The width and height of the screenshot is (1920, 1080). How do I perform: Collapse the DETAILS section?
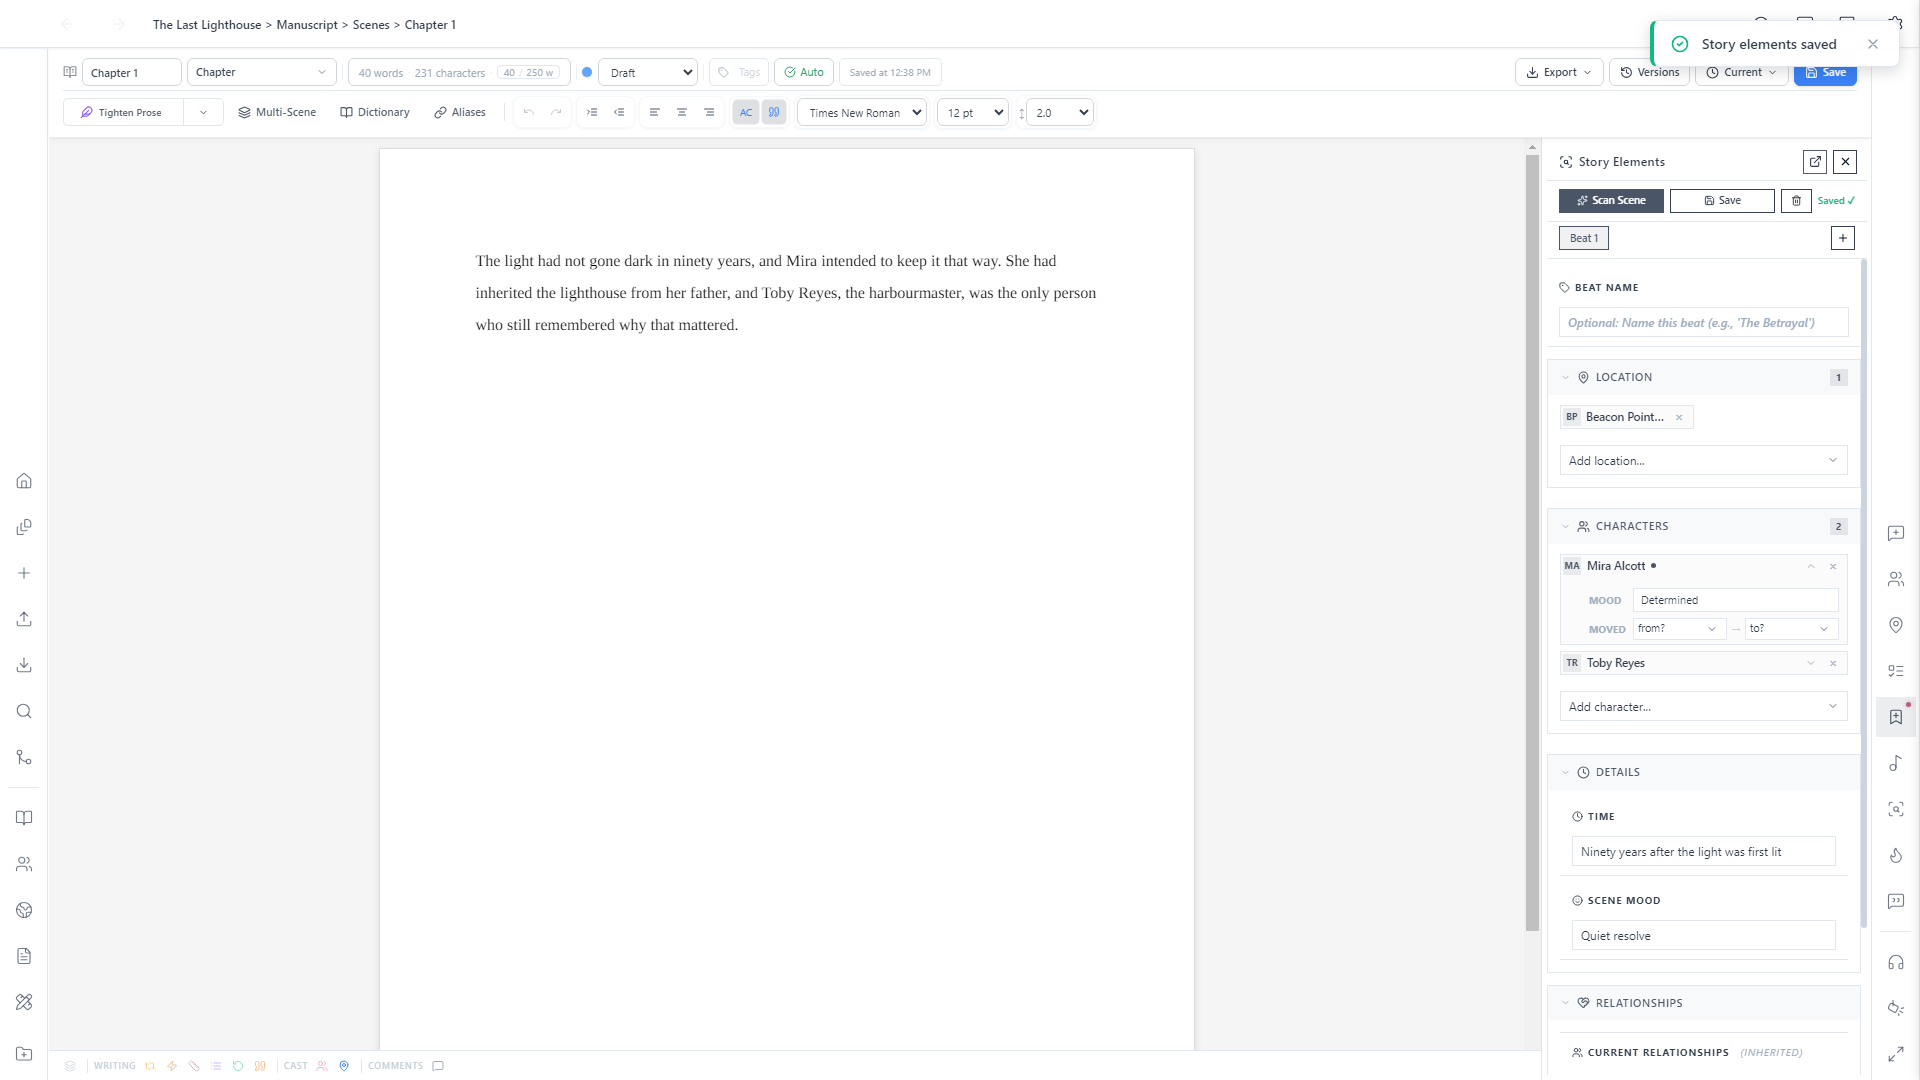[1566, 773]
